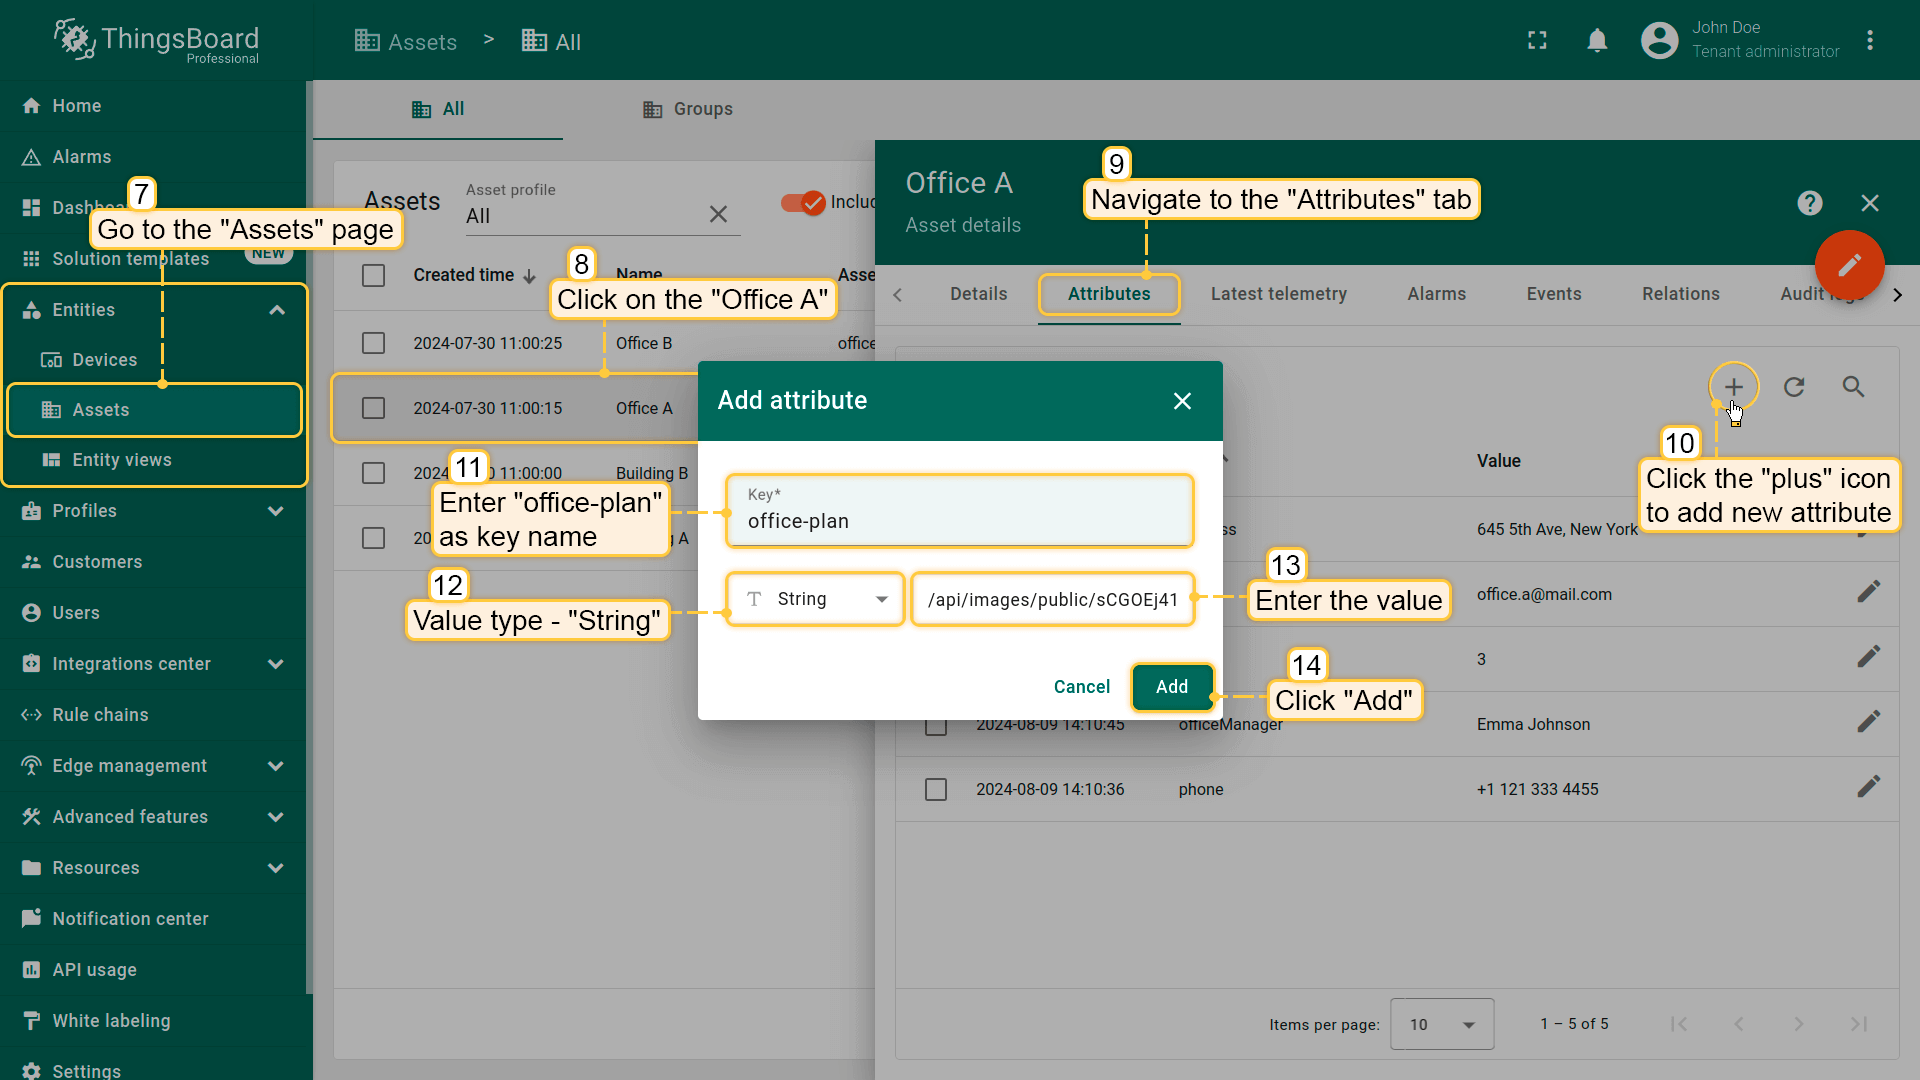
Task: Open the String value type dropdown
Action: [x=816, y=599]
